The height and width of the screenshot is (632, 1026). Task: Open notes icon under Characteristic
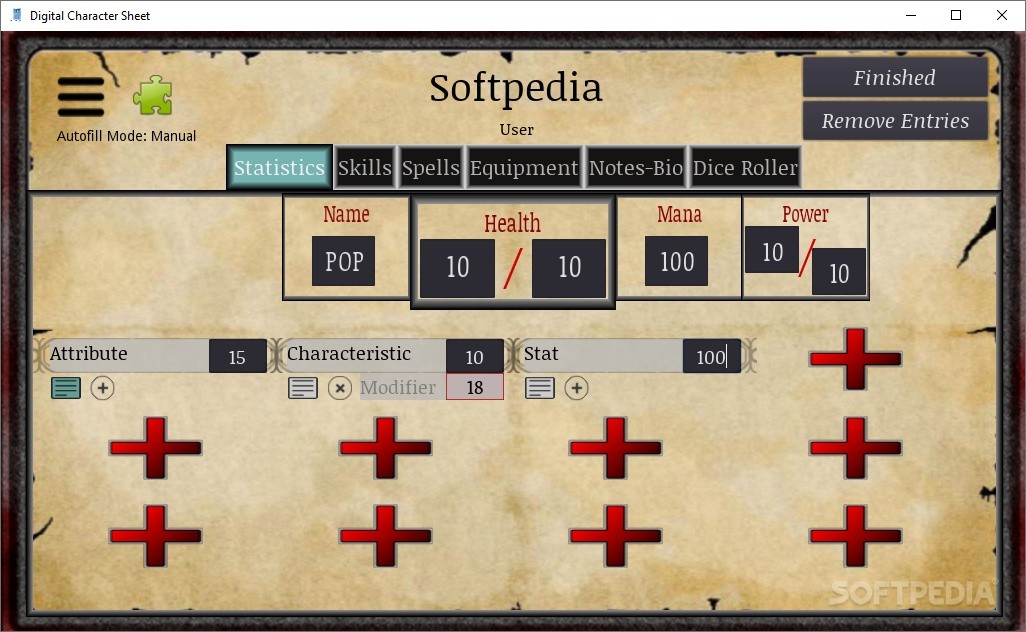303,388
